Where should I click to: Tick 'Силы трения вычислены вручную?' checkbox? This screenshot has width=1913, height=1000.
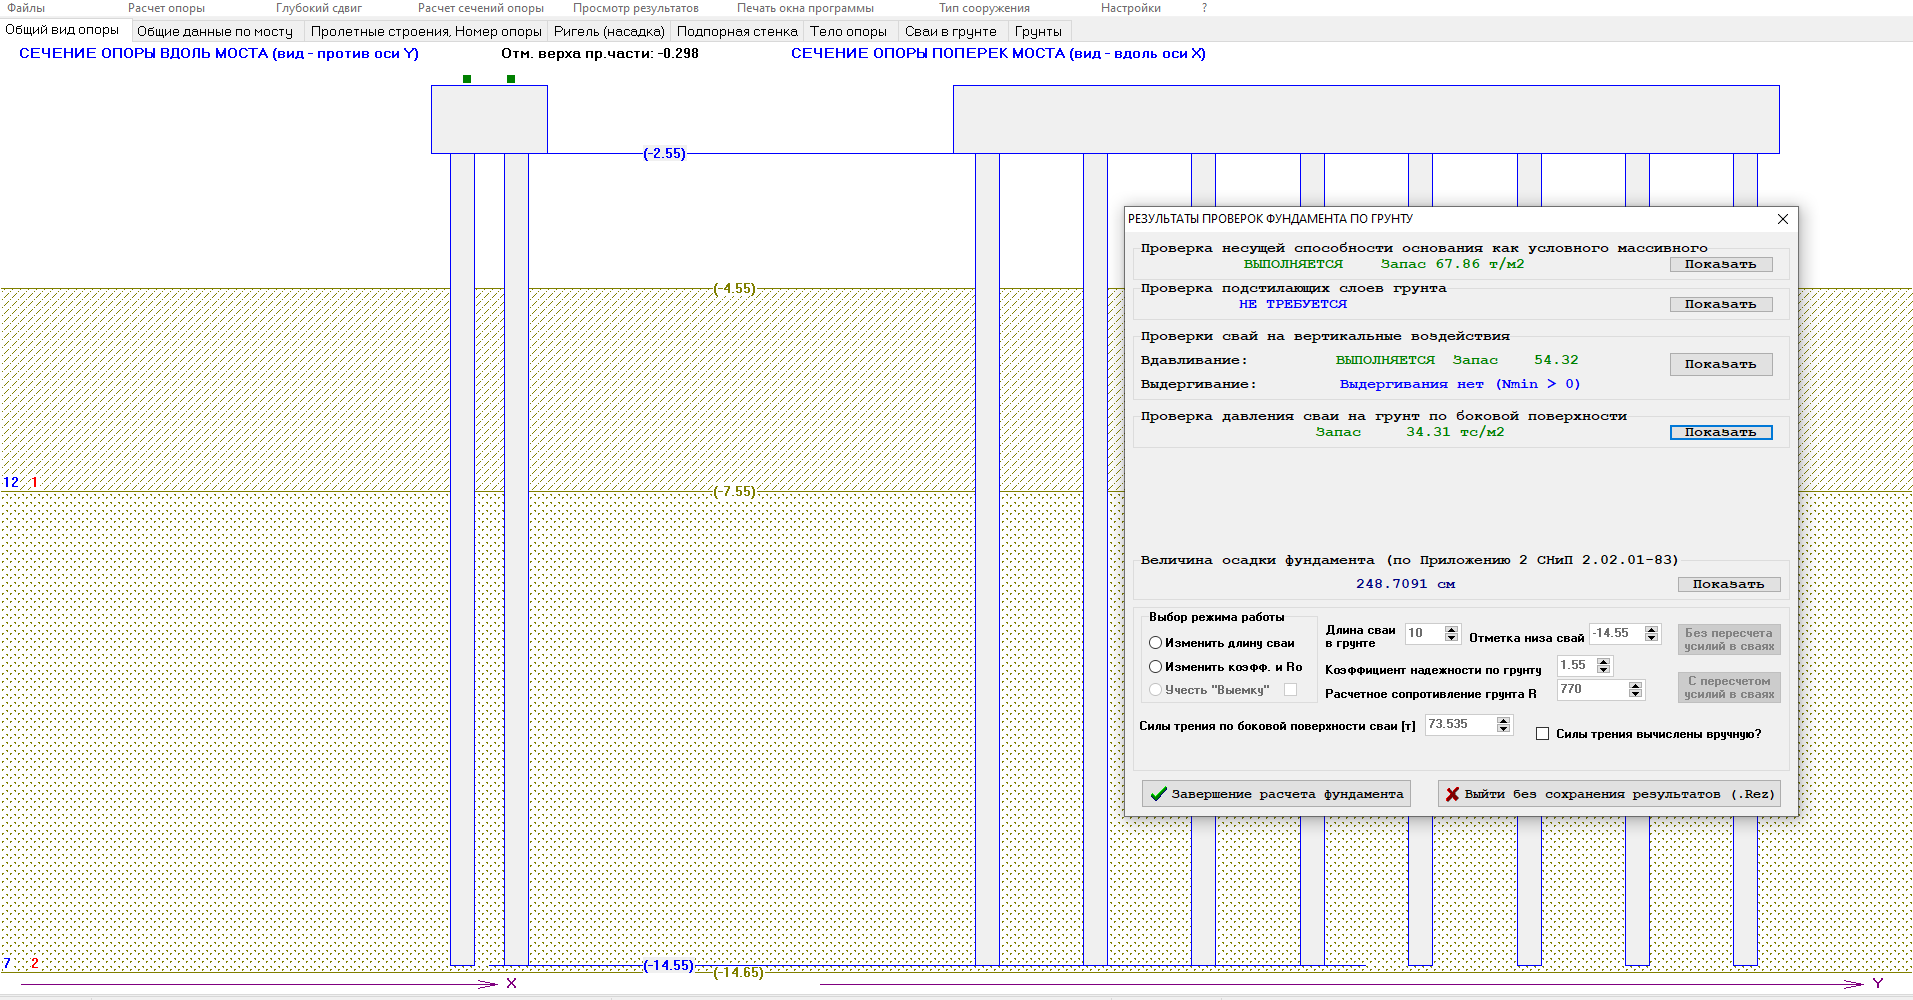click(x=1543, y=734)
